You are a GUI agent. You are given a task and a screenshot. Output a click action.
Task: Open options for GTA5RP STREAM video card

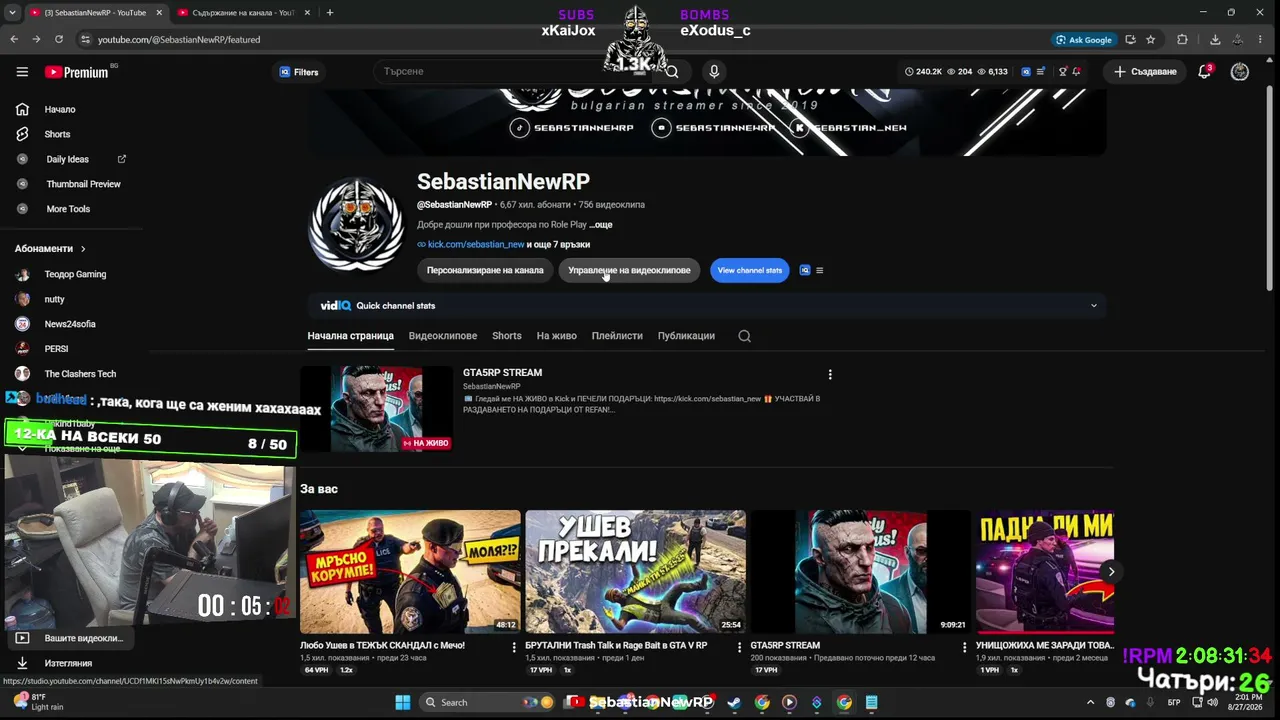coord(965,648)
